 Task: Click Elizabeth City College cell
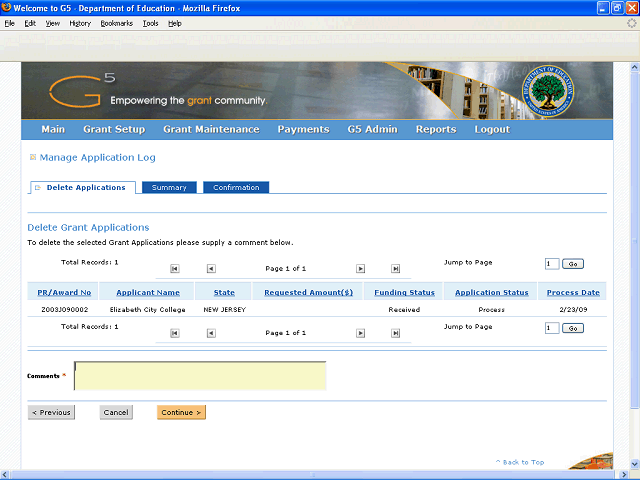[147, 309]
